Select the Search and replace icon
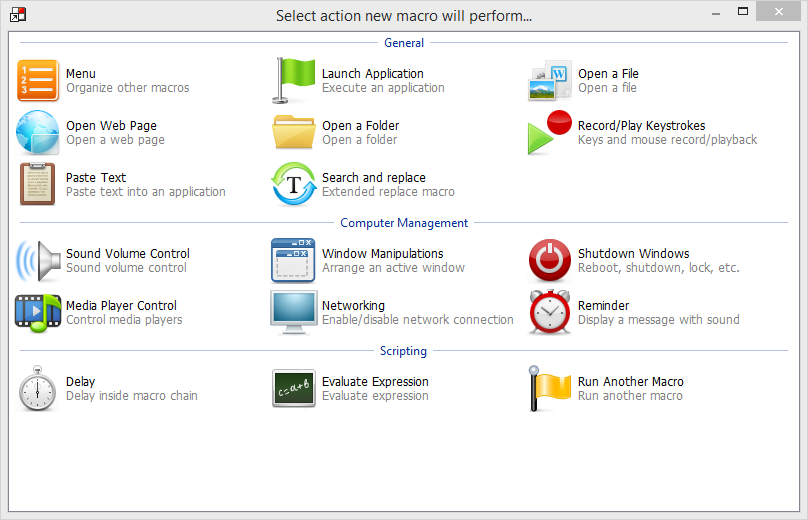Image resolution: width=808 pixels, height=520 pixels. (x=293, y=184)
